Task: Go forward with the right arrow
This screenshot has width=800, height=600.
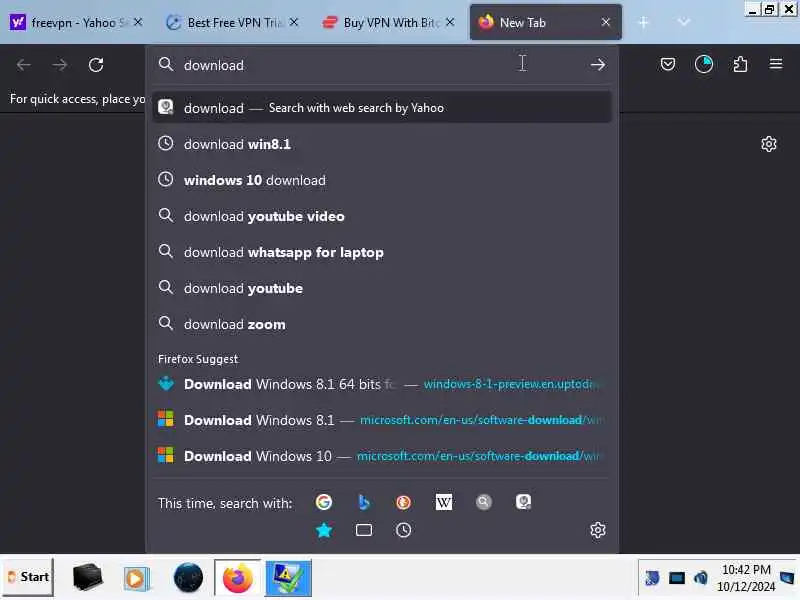Action: [x=60, y=65]
